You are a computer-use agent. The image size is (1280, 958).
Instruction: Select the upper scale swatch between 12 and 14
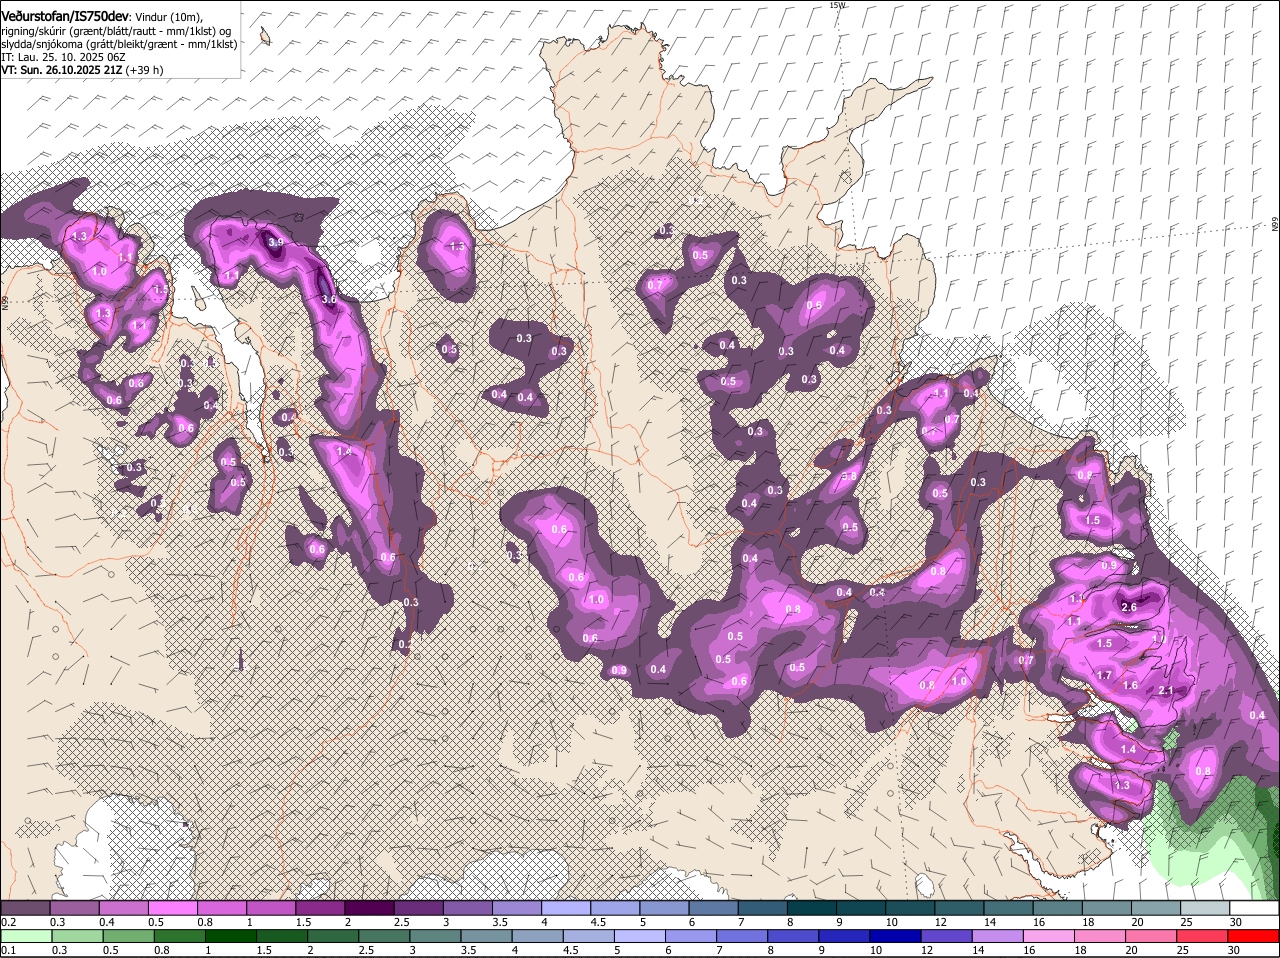[x=960, y=908]
